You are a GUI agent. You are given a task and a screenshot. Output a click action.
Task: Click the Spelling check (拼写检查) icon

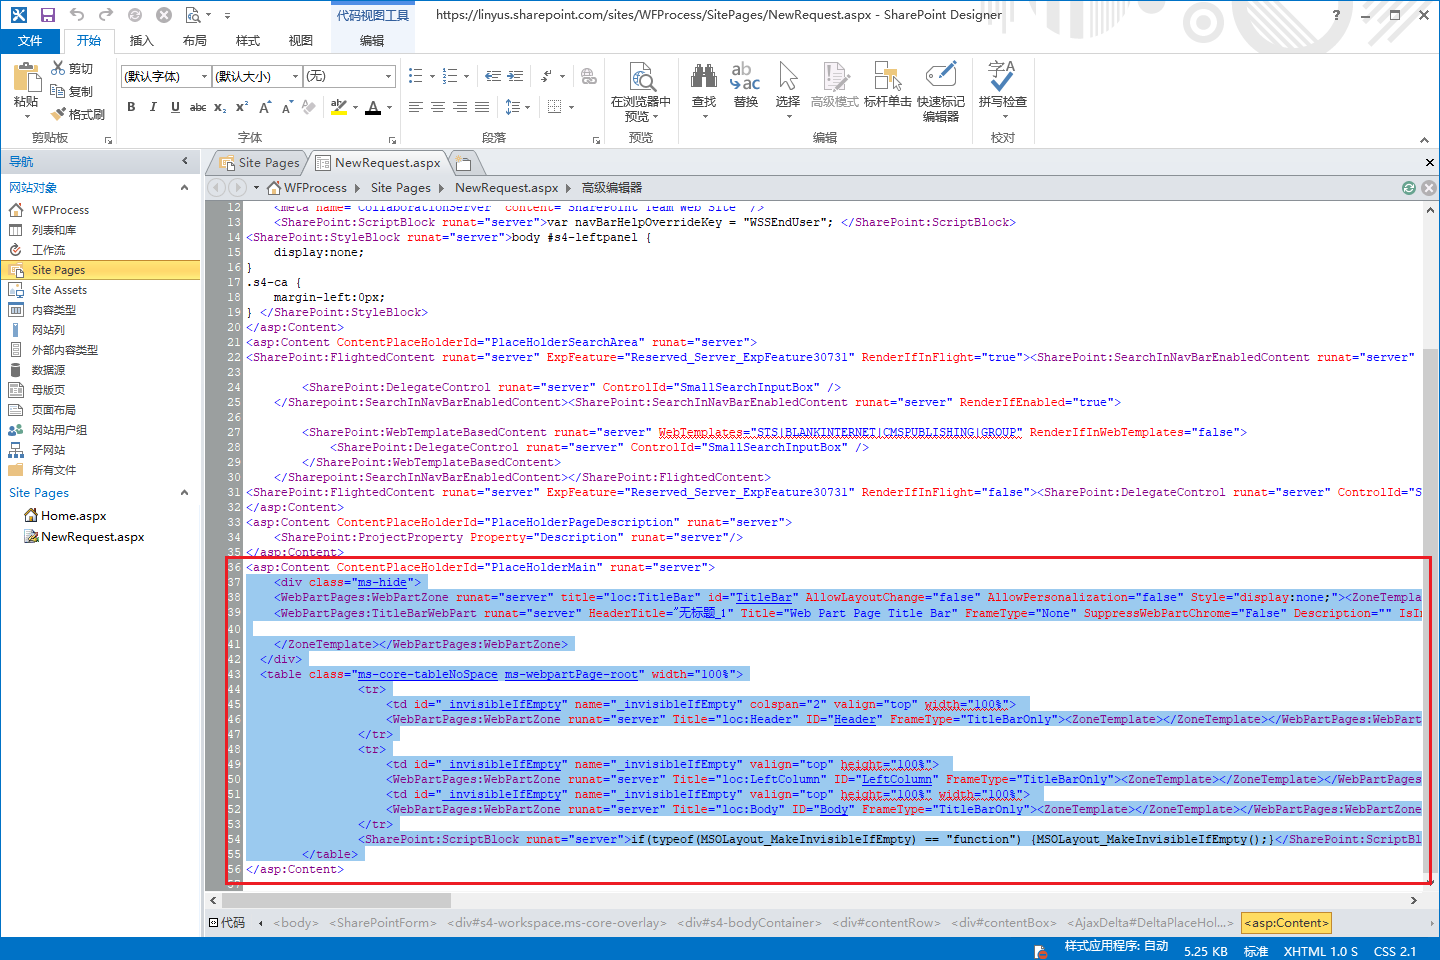[x=1002, y=76]
